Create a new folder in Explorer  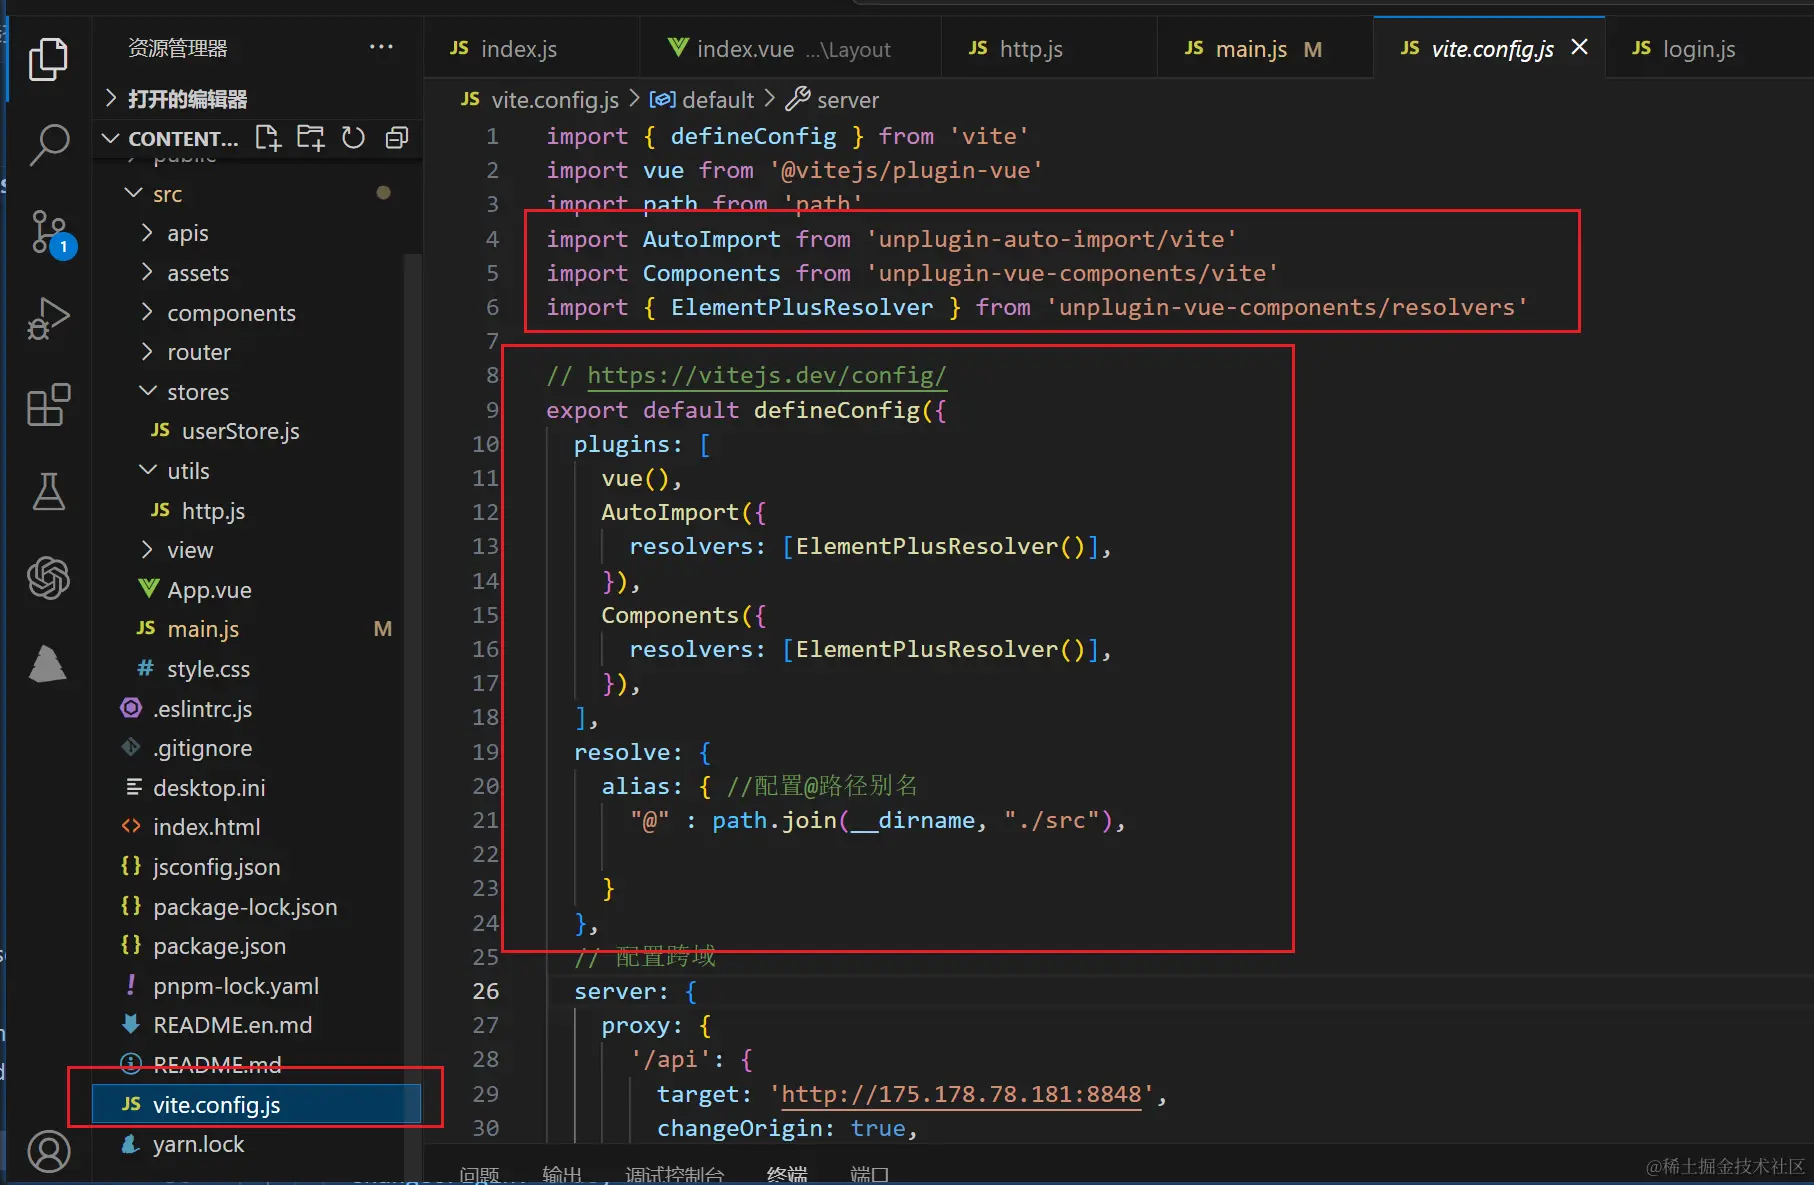tap(310, 138)
